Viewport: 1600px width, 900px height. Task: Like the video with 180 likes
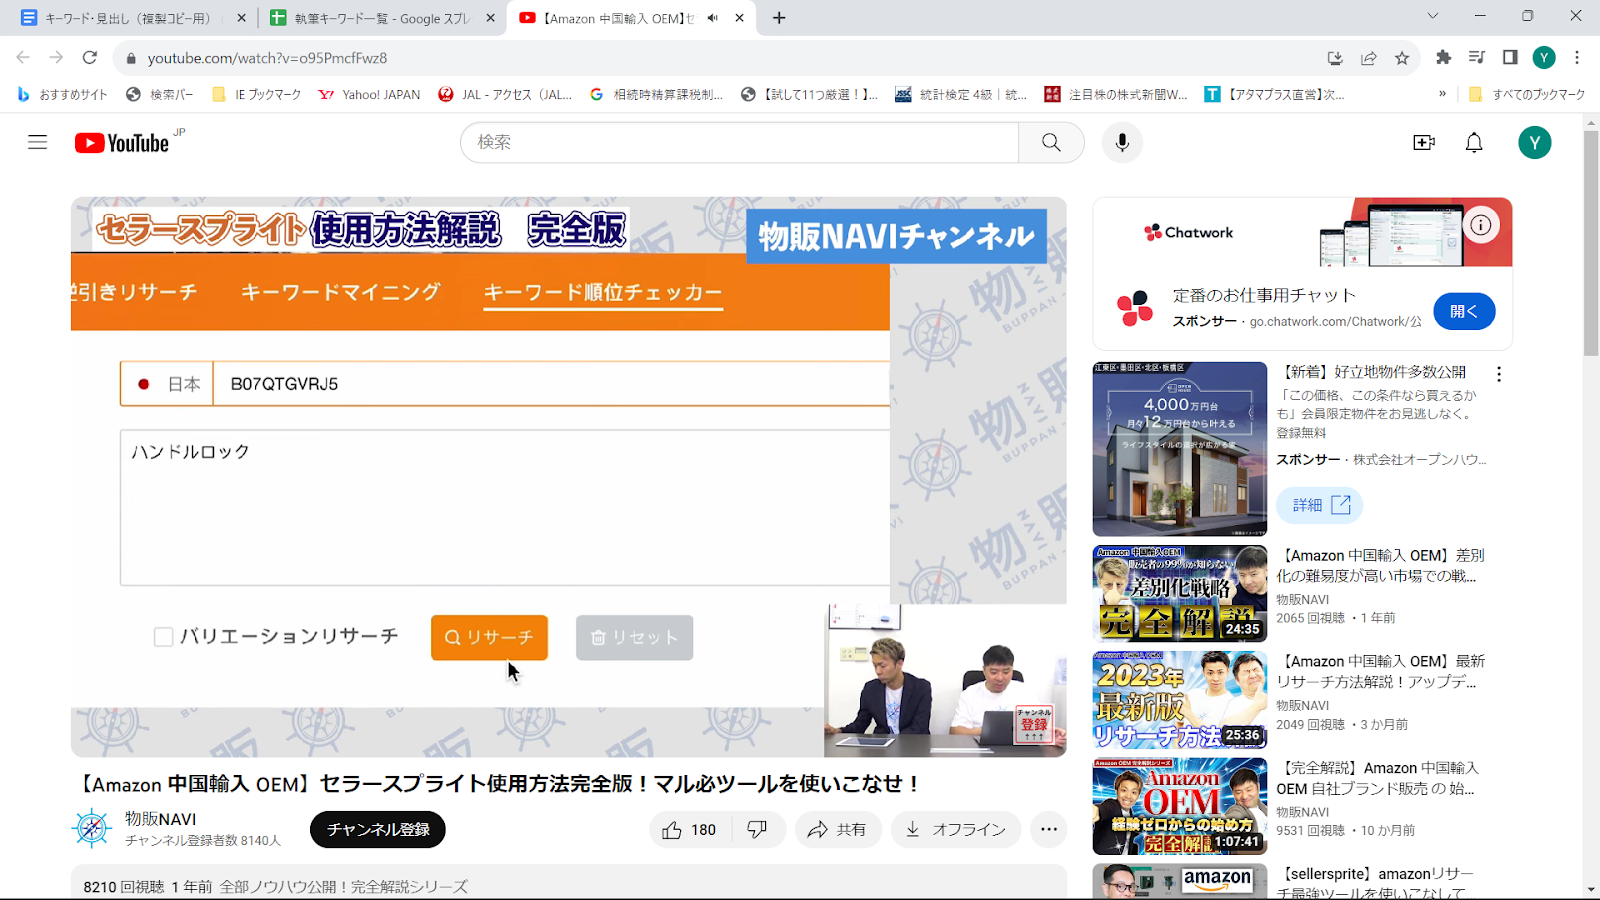[690, 830]
